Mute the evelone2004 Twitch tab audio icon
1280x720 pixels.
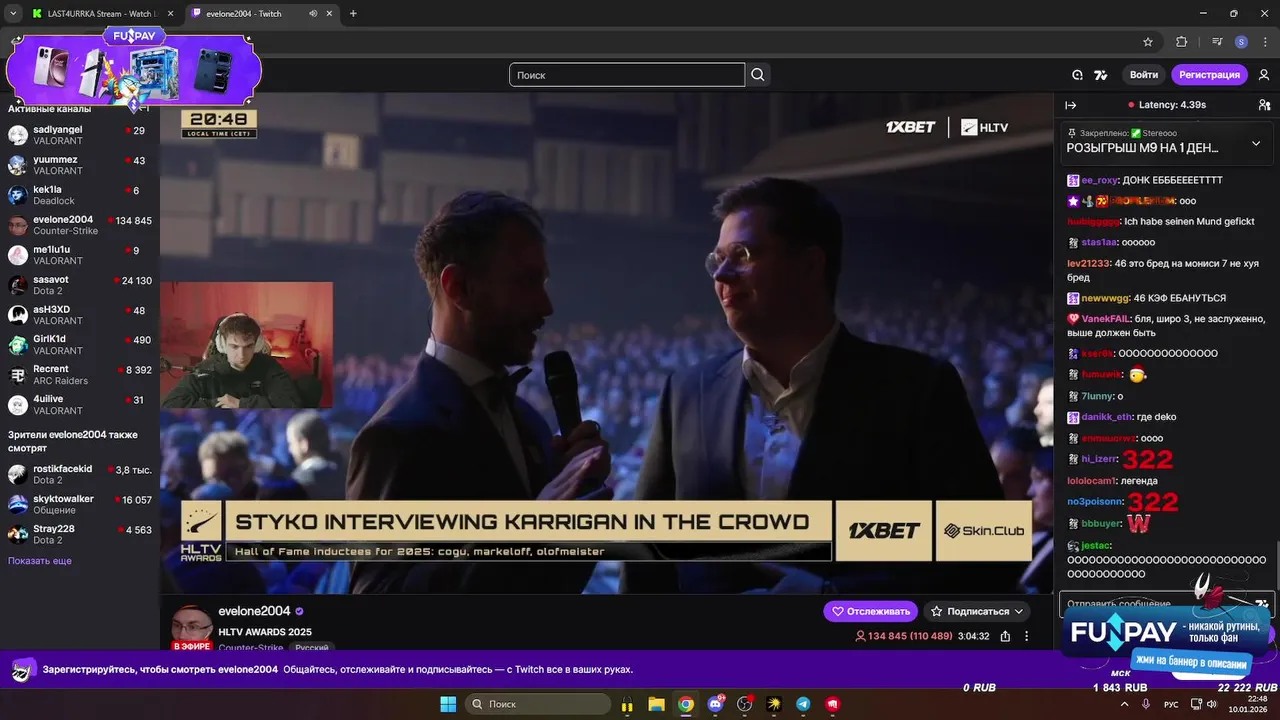pyautogui.click(x=313, y=14)
